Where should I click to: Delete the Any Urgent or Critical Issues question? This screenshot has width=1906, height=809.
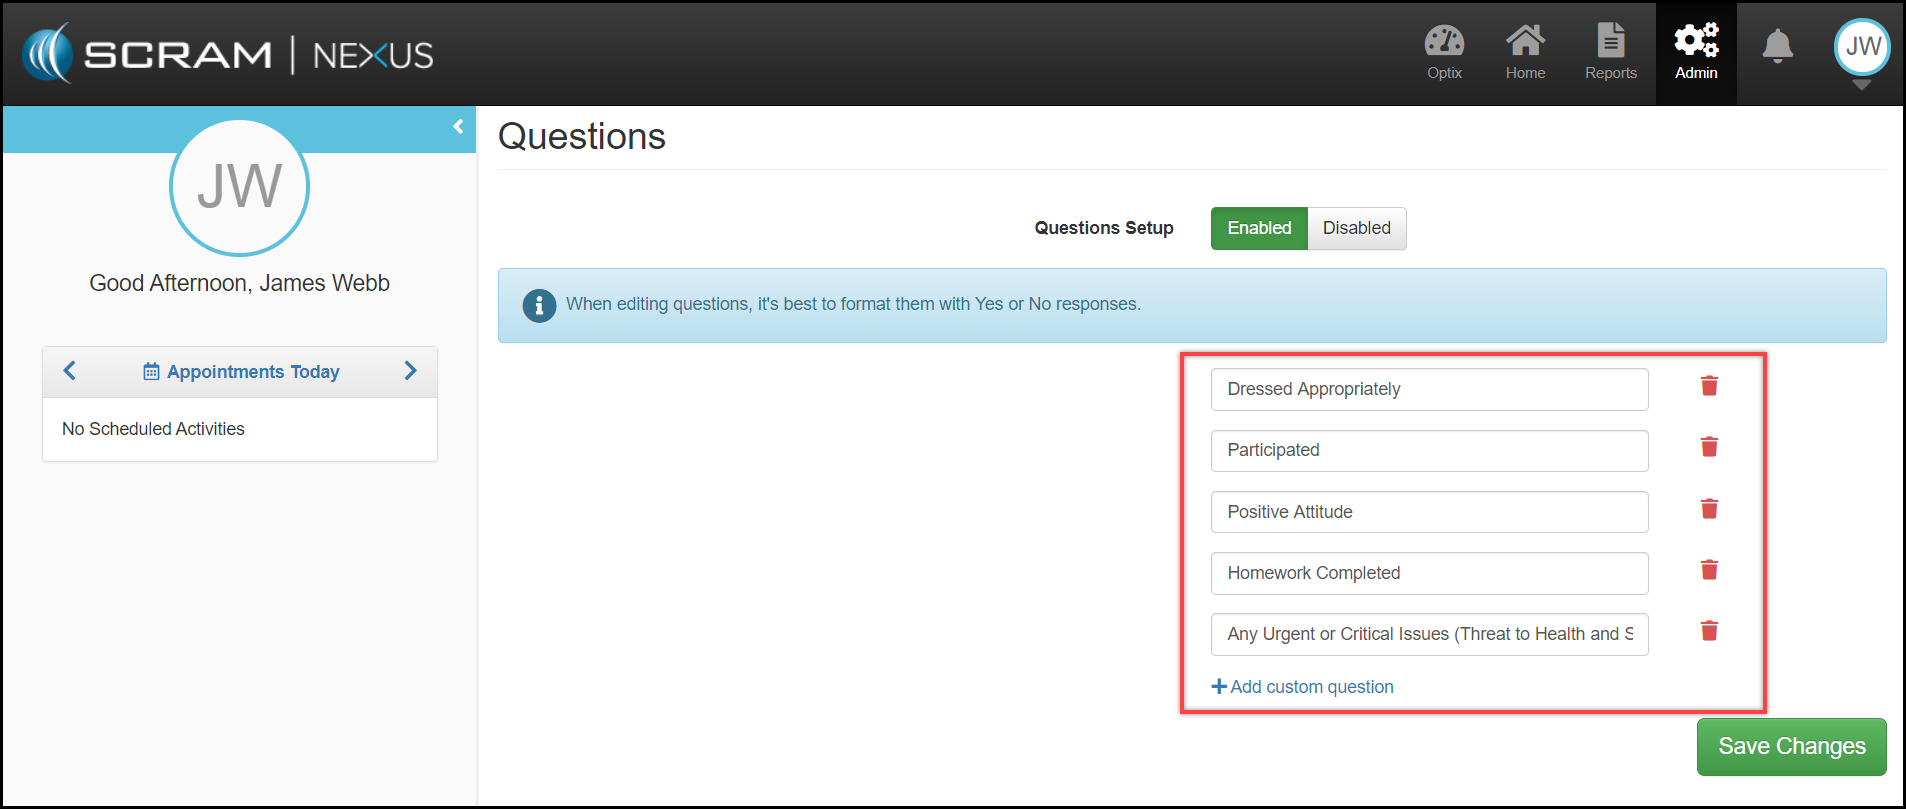[1709, 631]
